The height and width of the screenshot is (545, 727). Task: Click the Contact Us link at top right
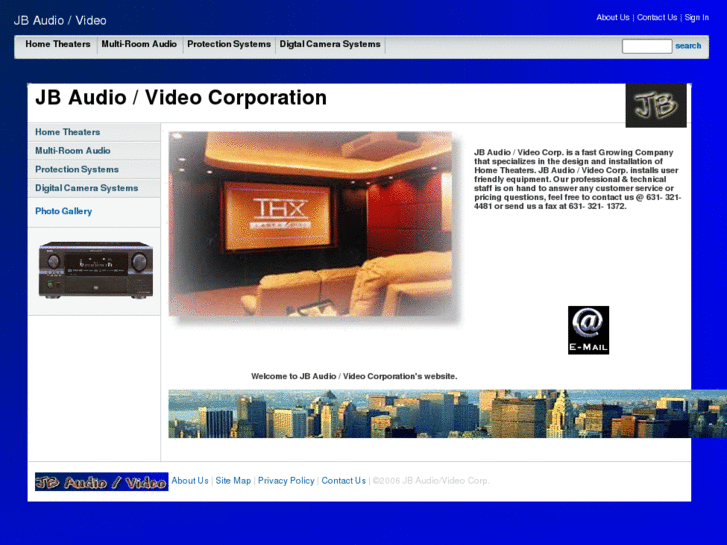click(657, 18)
